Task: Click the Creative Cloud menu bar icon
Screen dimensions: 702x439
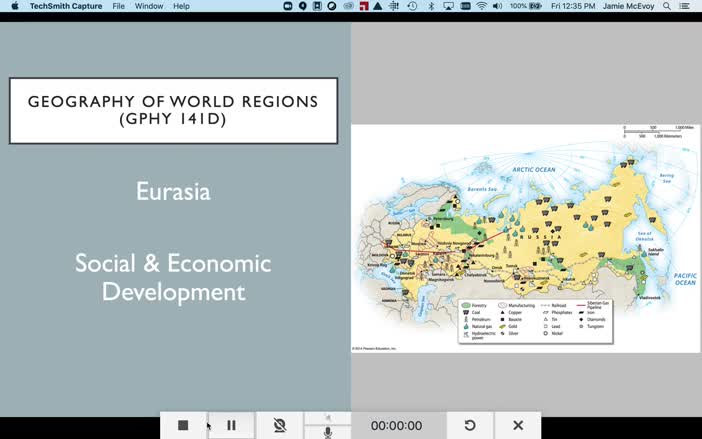Action: point(348,6)
